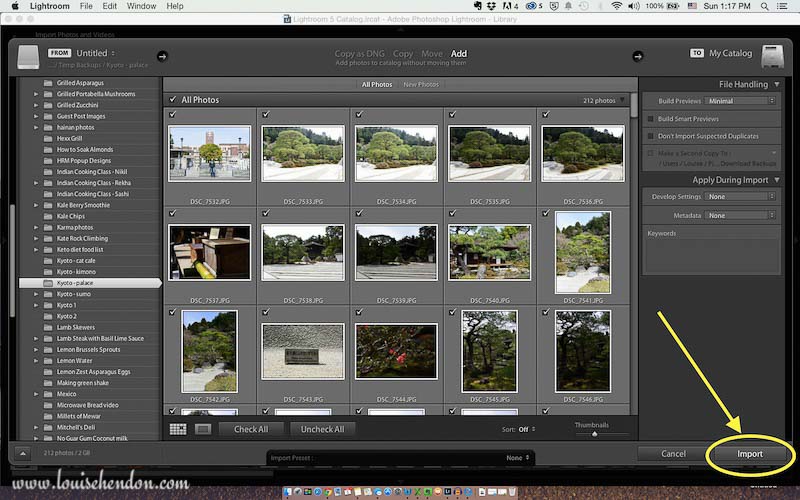Switch to loupe view icon
This screenshot has width=800, height=500.
click(x=203, y=429)
